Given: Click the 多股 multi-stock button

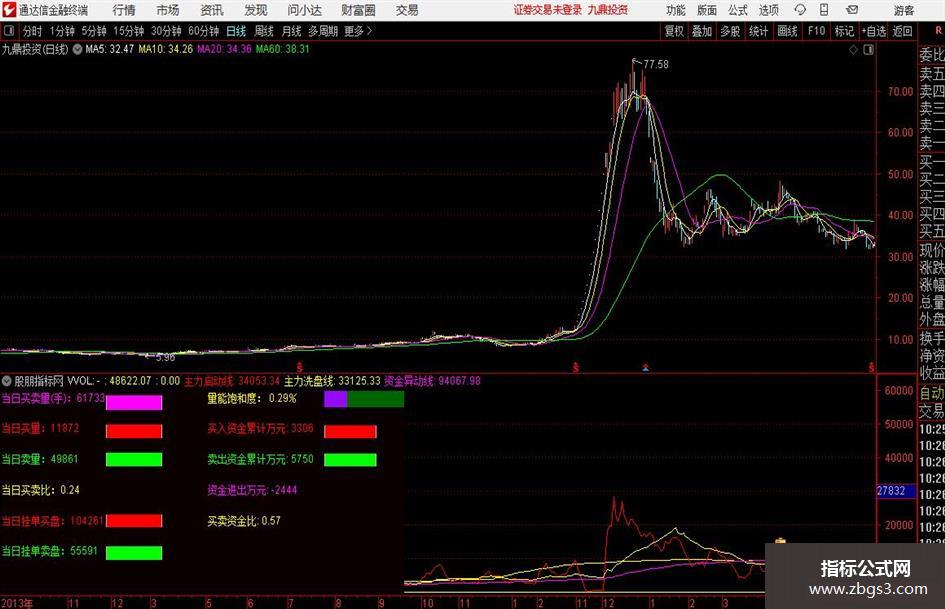Looking at the screenshot, I should tap(730, 31).
